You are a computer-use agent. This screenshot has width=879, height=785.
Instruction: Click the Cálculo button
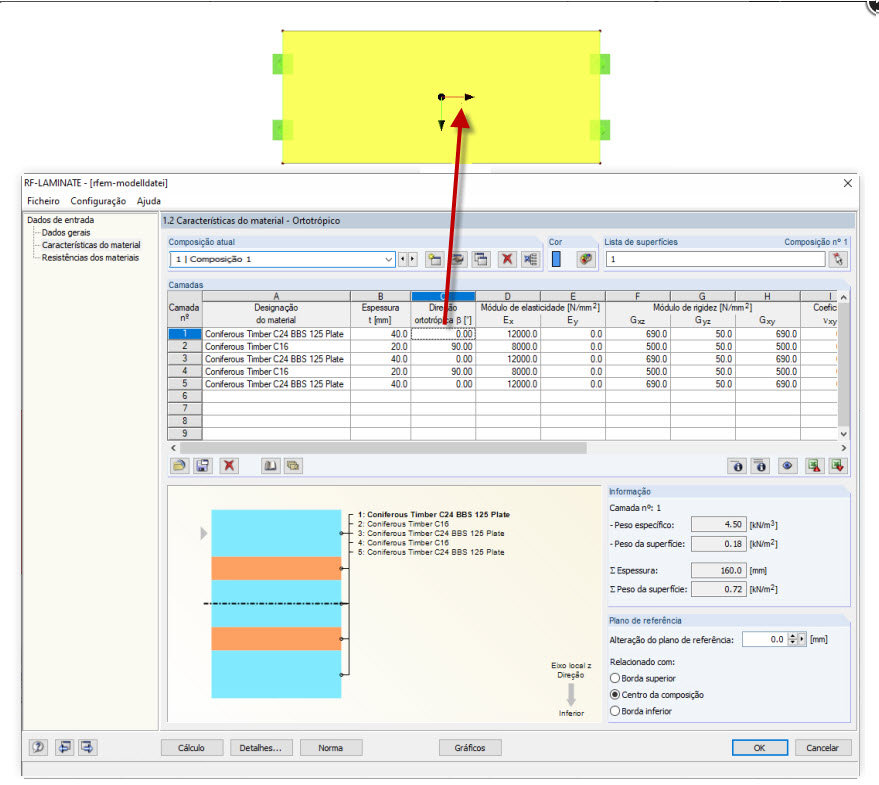(192, 748)
